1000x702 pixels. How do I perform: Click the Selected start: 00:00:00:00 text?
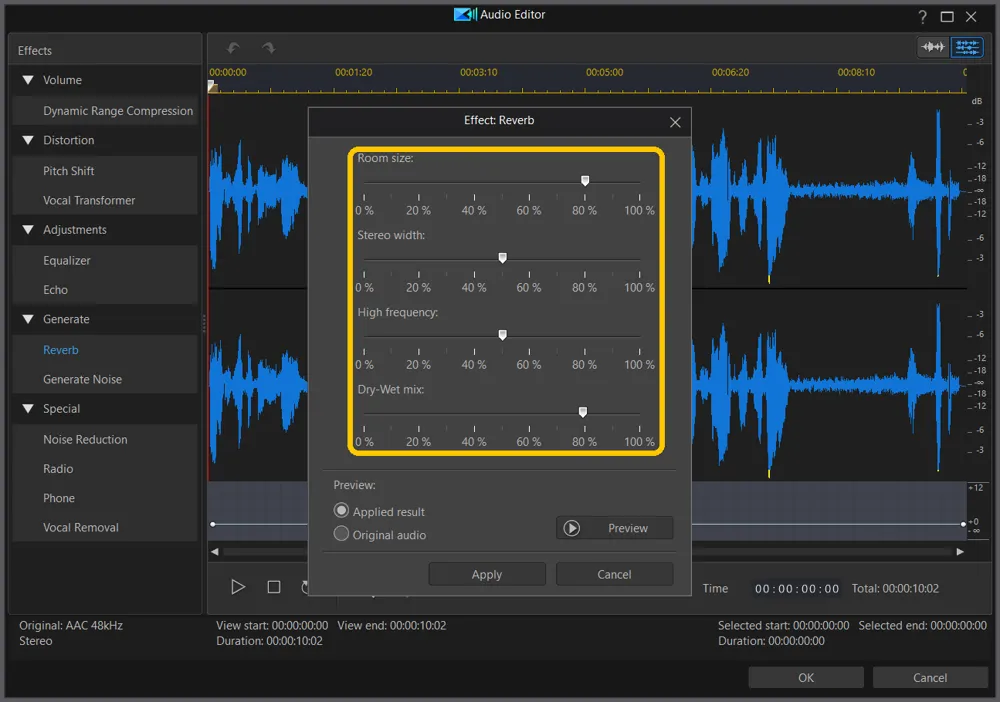783,625
